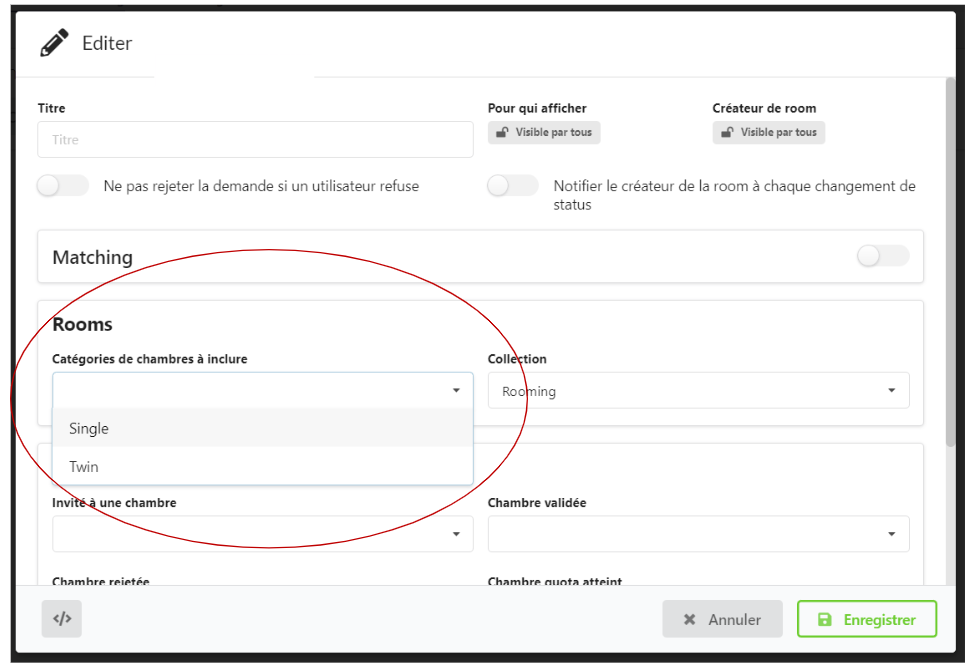Screen dimensions: 970x672
Task: Click the code view brackets icon
Action: [x=62, y=619]
